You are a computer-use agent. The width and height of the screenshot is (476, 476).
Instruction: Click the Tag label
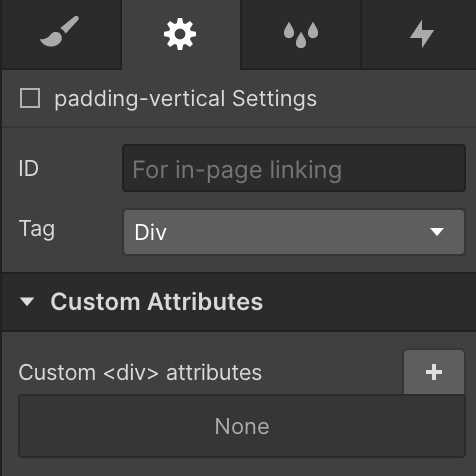(x=37, y=229)
